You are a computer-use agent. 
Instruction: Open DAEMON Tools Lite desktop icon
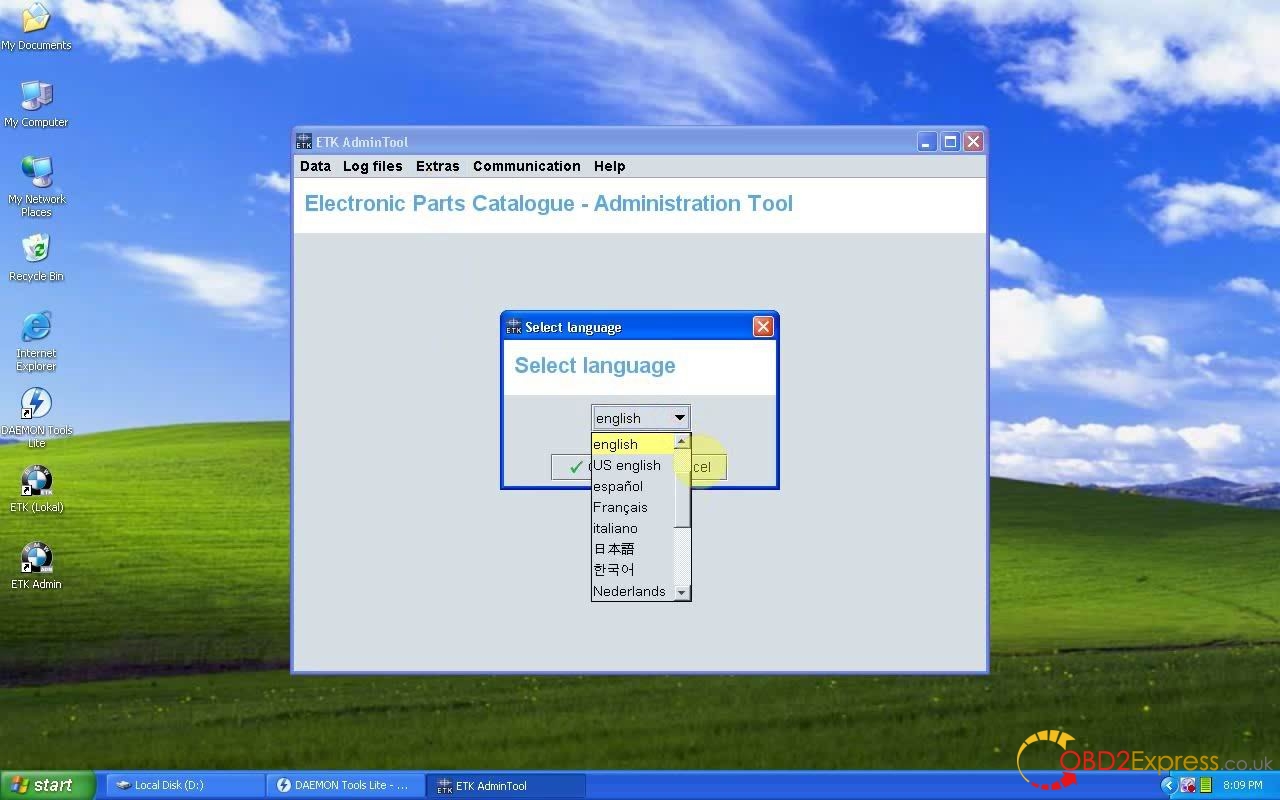(x=36, y=405)
